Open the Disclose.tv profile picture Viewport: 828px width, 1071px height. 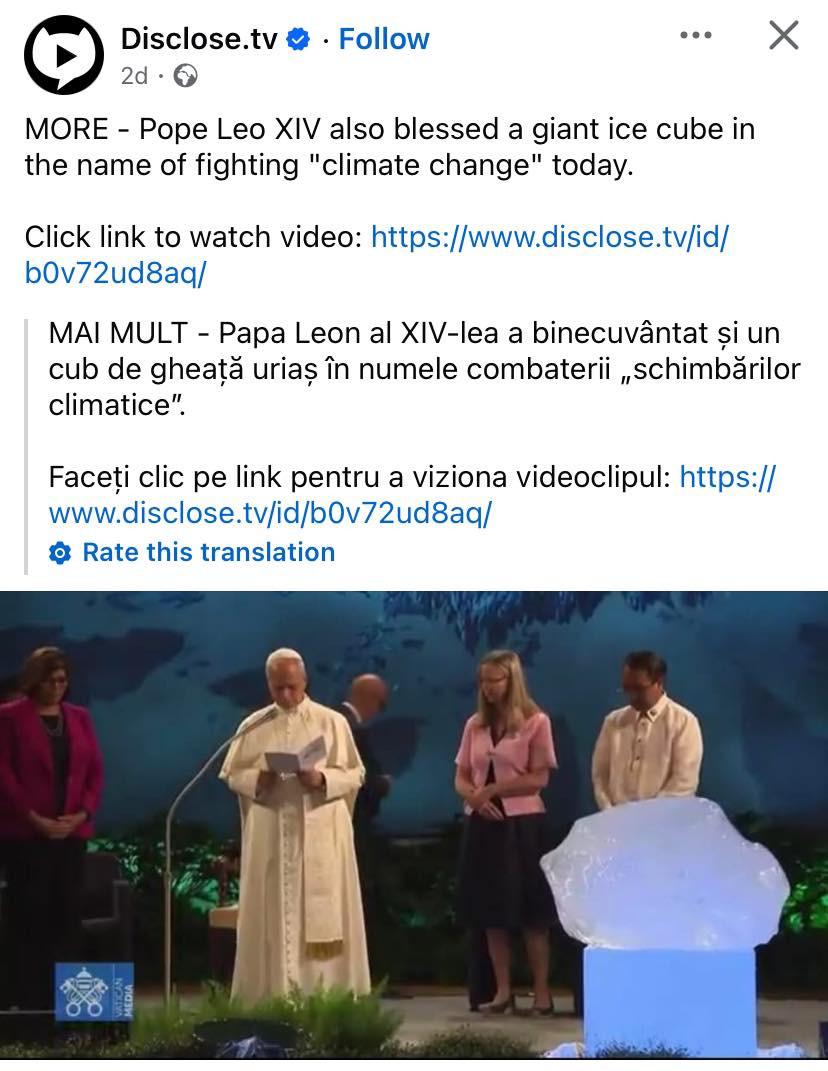click(64, 55)
